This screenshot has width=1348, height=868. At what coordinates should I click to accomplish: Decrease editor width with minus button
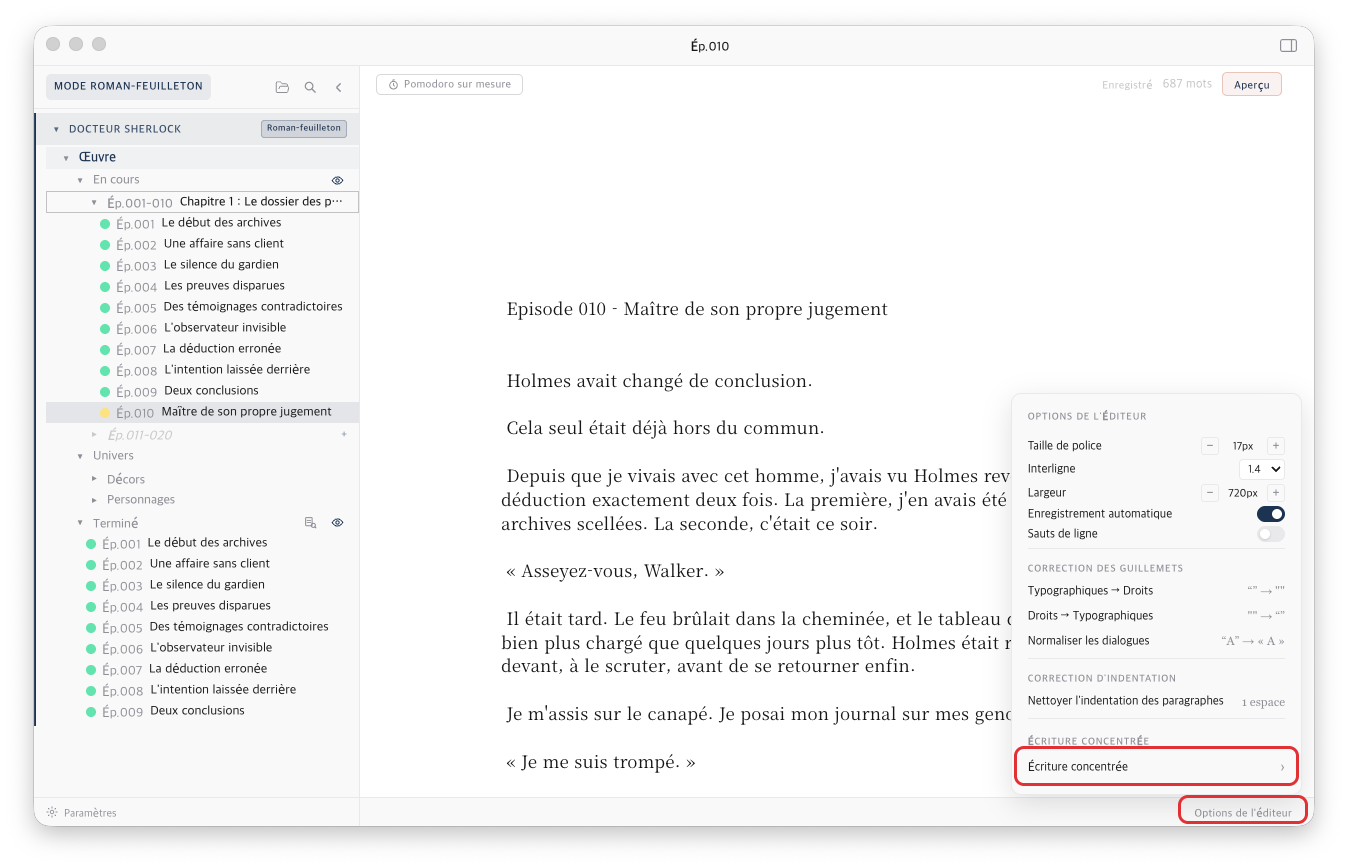click(x=1210, y=493)
